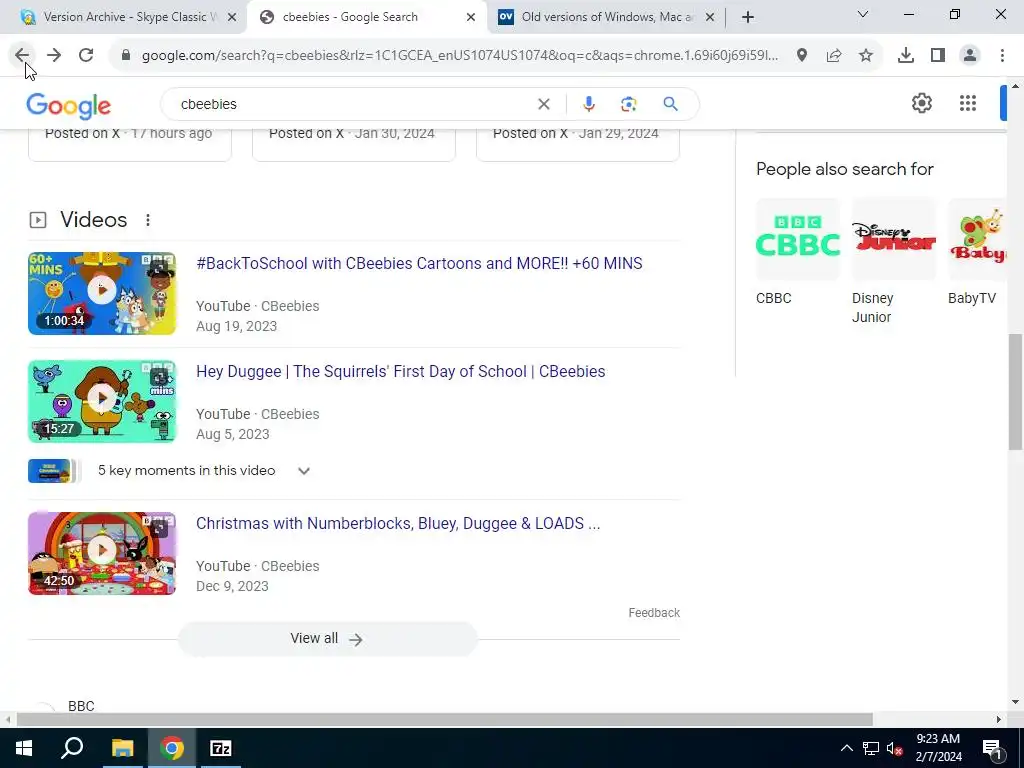This screenshot has width=1024, height=768.
Task: Click the key moments preview thumbnail
Action: [x=54, y=471]
